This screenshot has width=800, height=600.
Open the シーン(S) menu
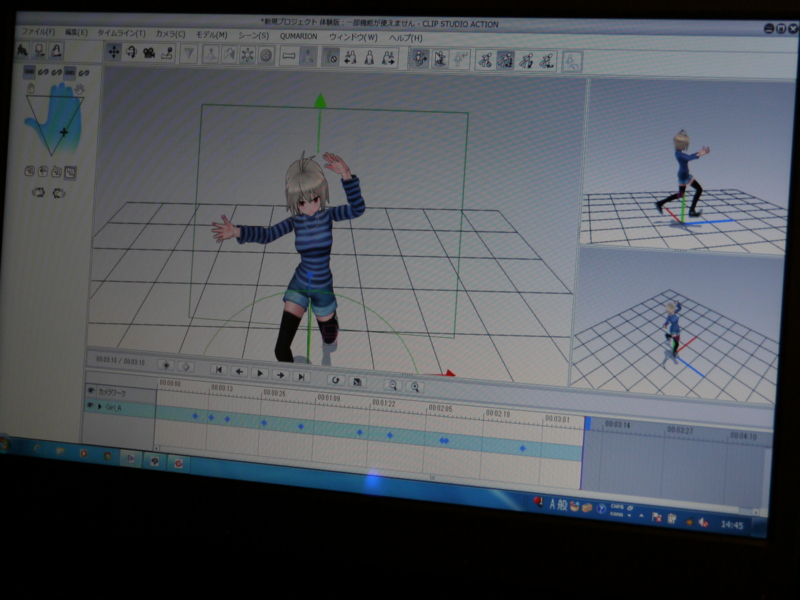pos(254,36)
